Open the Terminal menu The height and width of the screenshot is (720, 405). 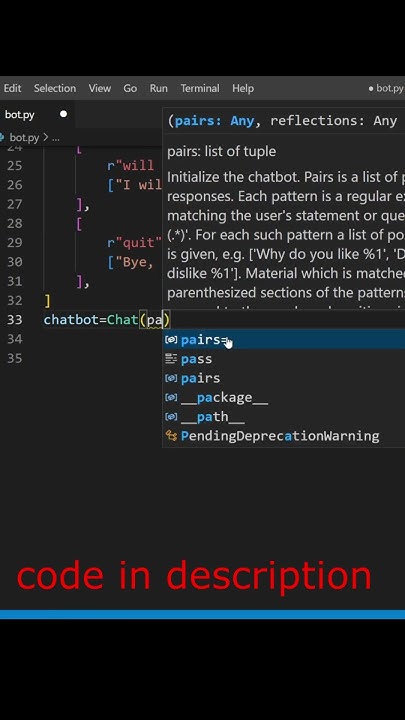coord(200,88)
